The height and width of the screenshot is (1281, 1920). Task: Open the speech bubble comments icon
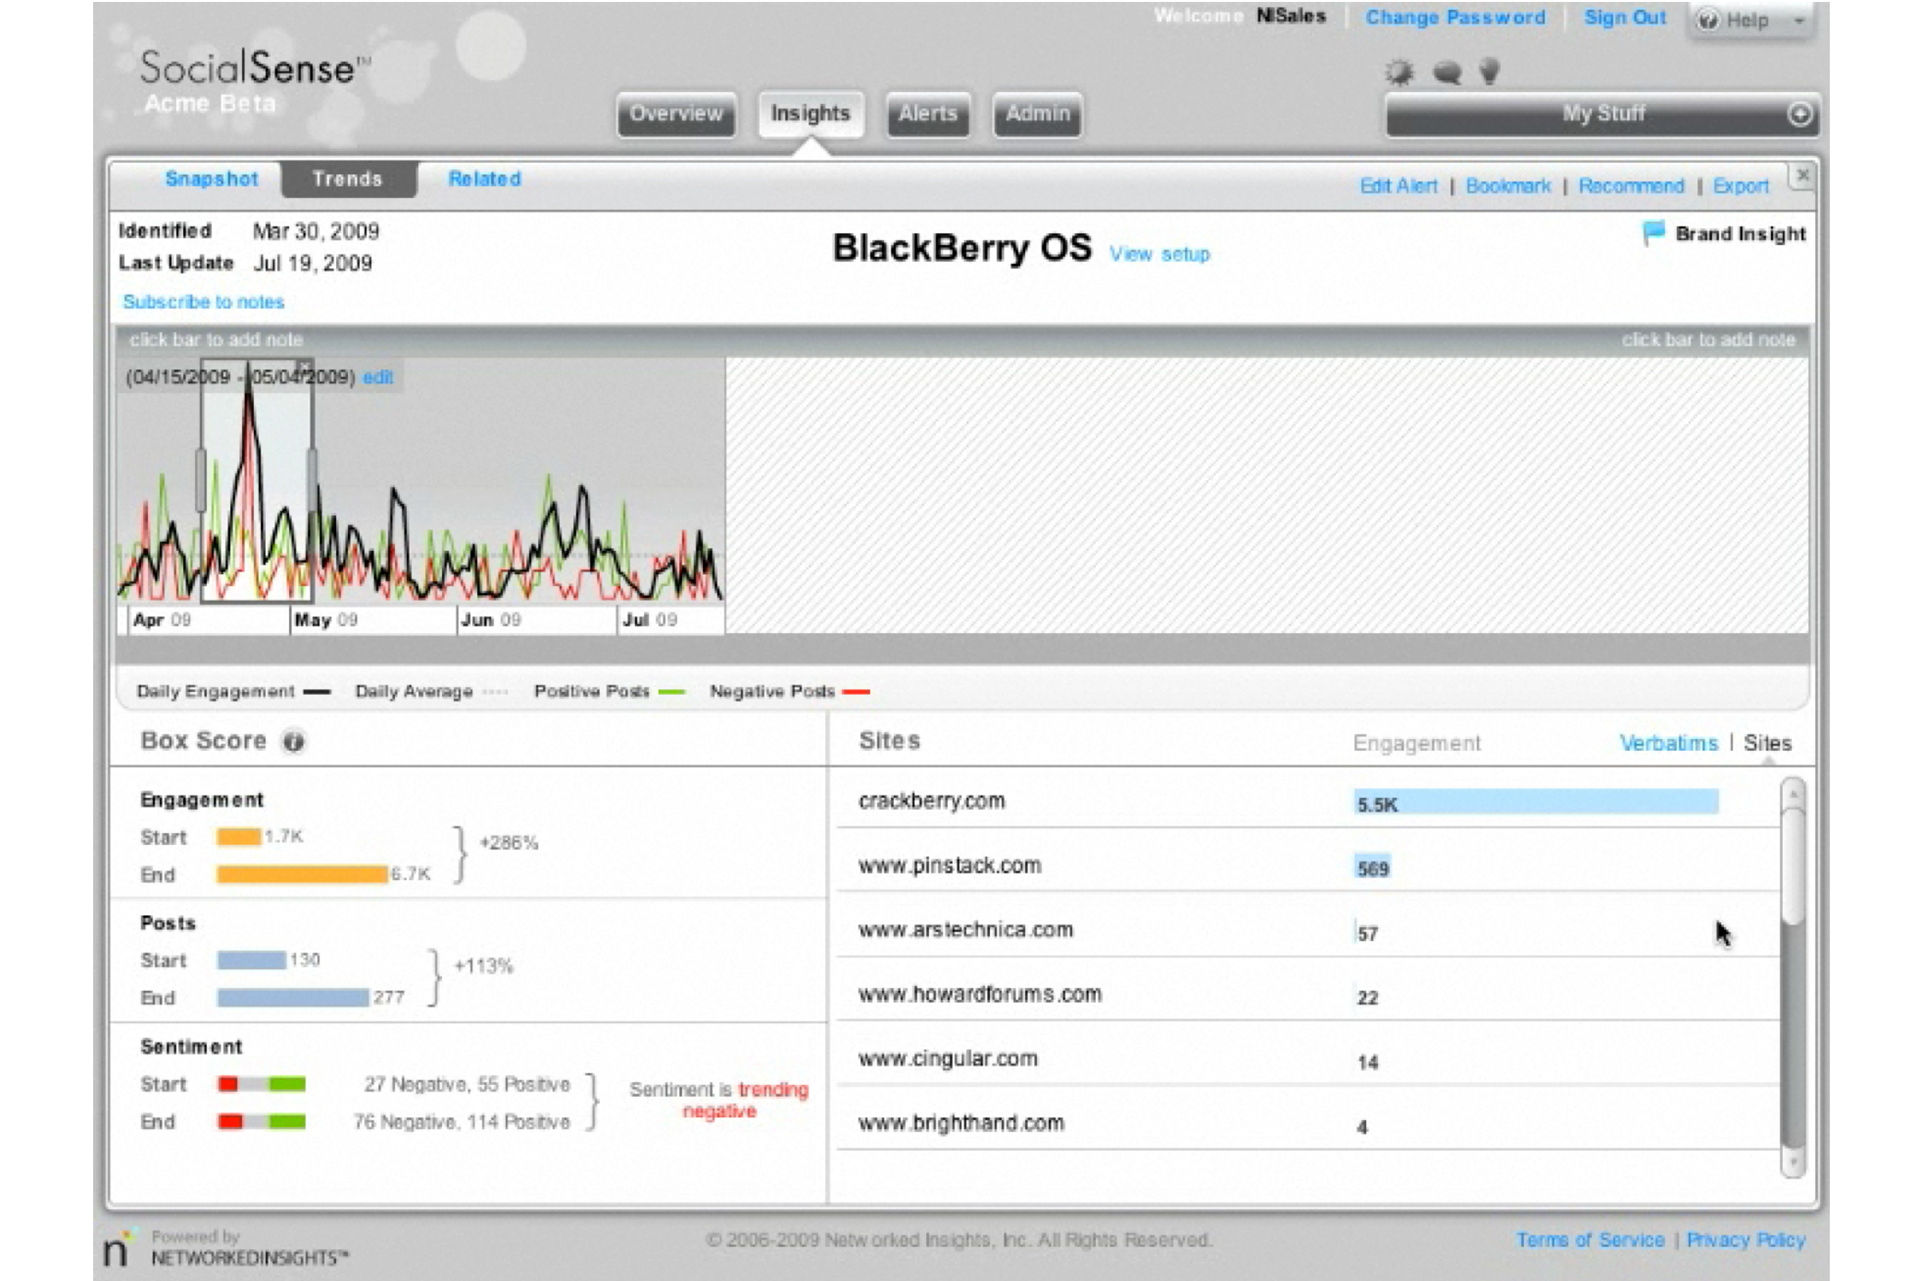pos(1447,72)
